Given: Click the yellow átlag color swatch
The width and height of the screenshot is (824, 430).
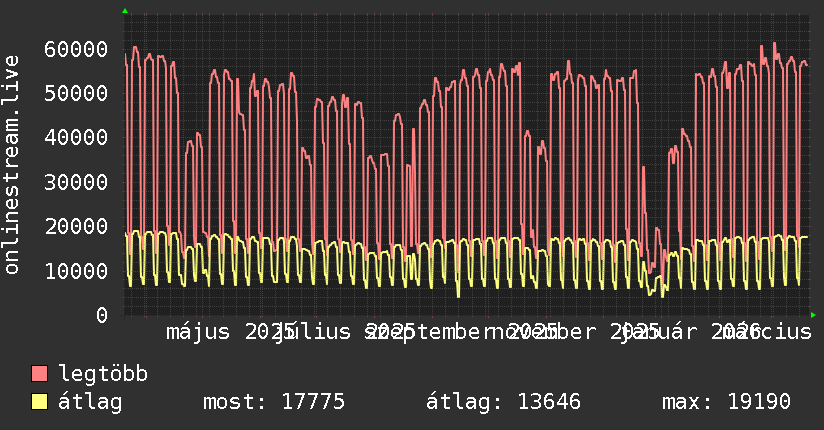Looking at the screenshot, I should click(39, 402).
